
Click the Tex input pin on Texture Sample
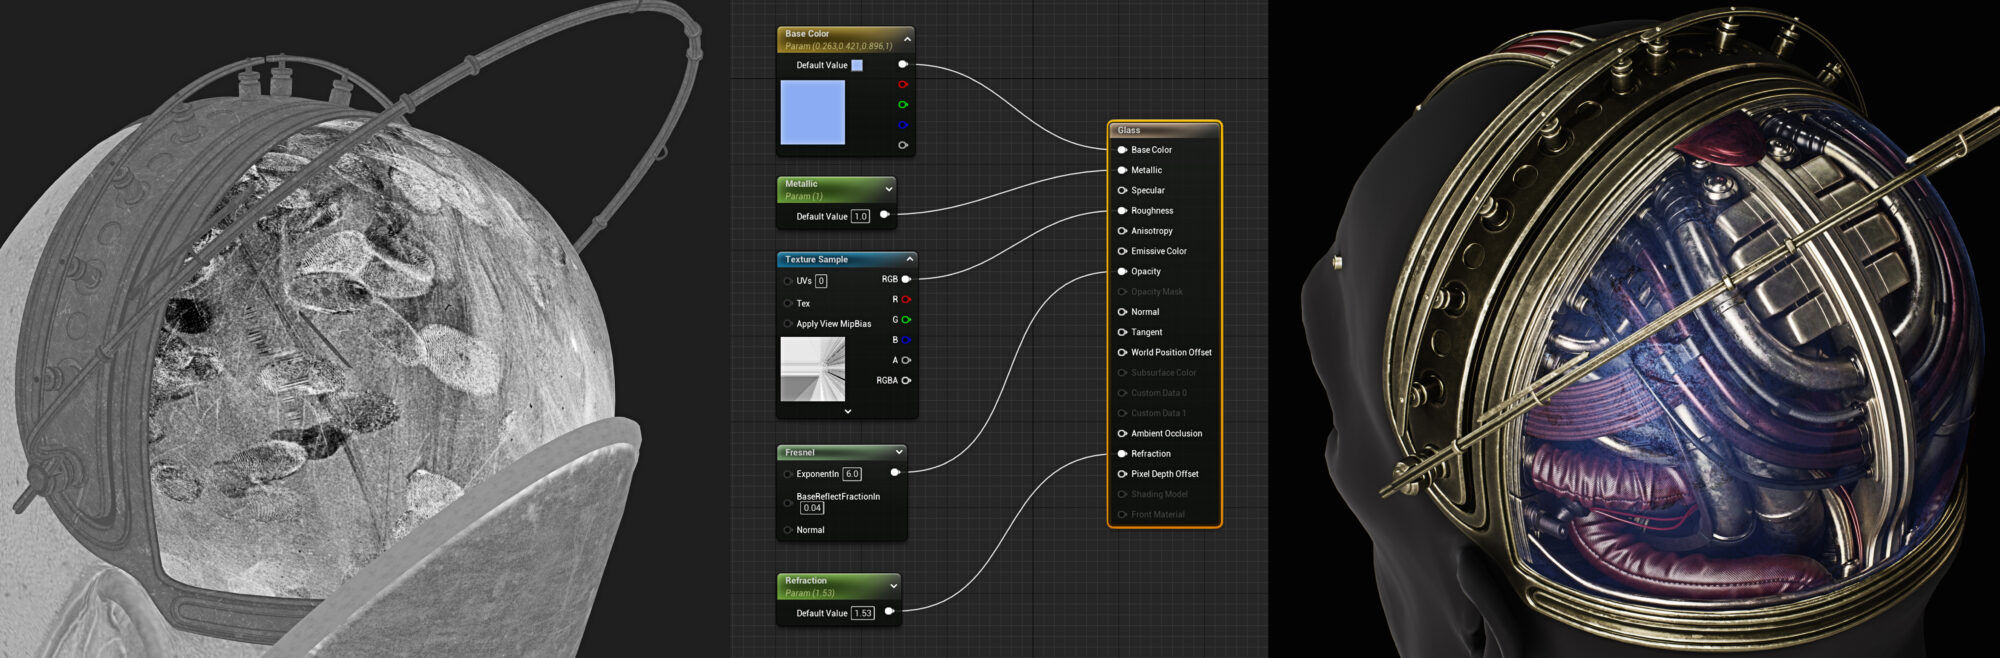[x=788, y=303]
